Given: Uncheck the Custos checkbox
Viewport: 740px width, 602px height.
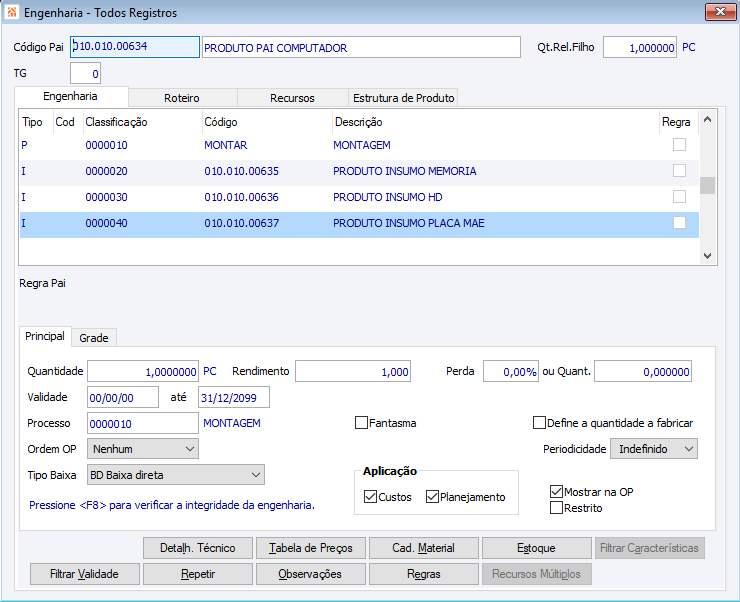Looking at the screenshot, I should point(371,497).
